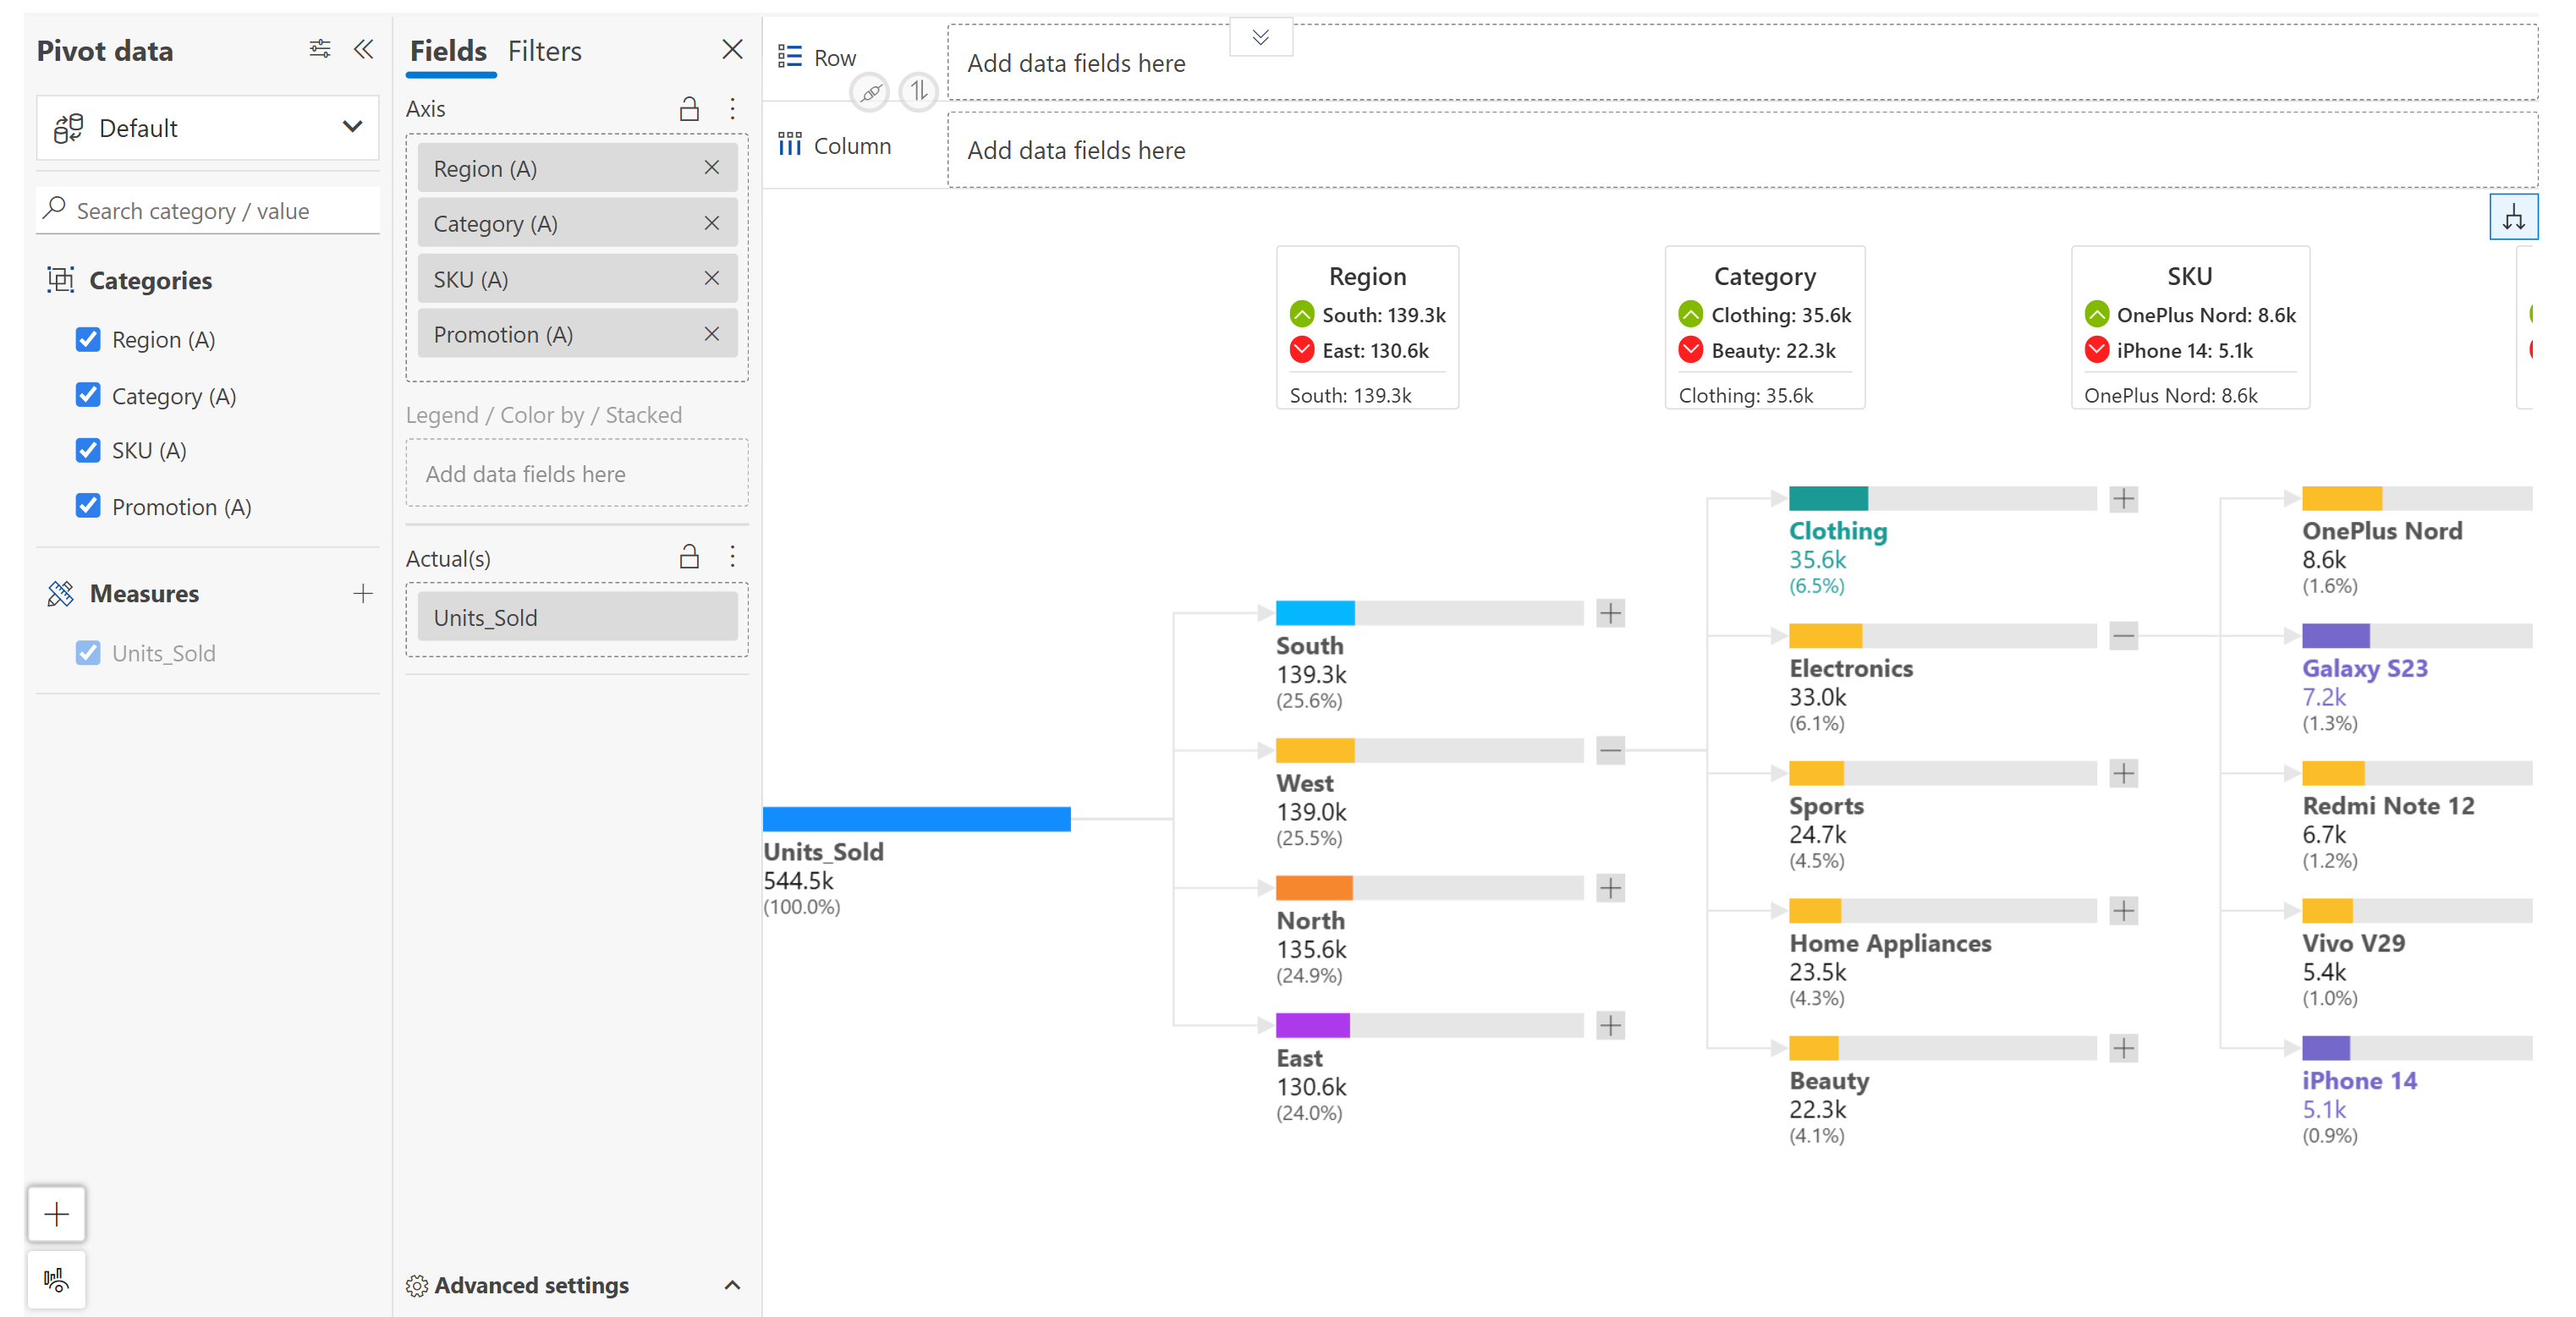Image resolution: width=2576 pixels, height=1317 pixels.
Task: Open the Default layout dropdown
Action: (208, 128)
